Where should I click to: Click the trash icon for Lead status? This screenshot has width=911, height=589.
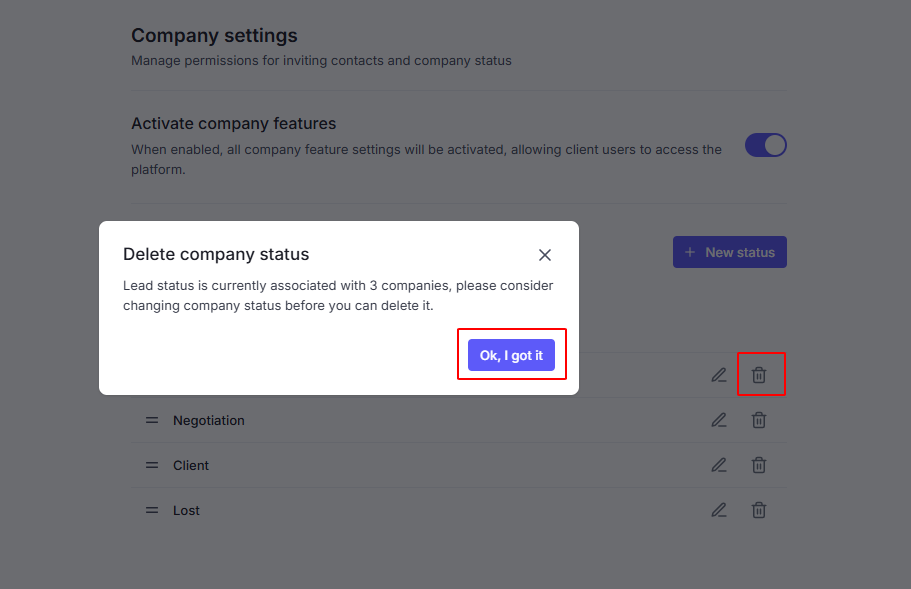point(759,375)
